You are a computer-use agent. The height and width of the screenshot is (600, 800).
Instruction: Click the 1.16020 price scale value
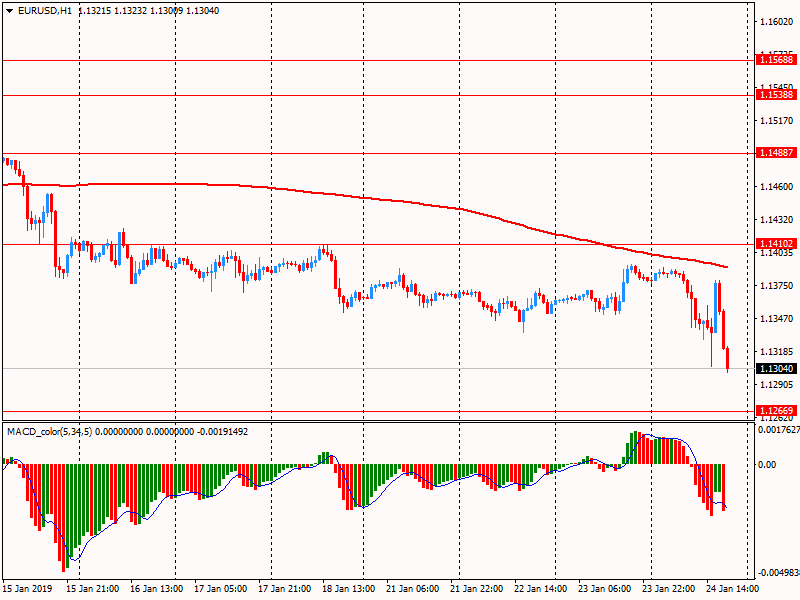point(777,21)
